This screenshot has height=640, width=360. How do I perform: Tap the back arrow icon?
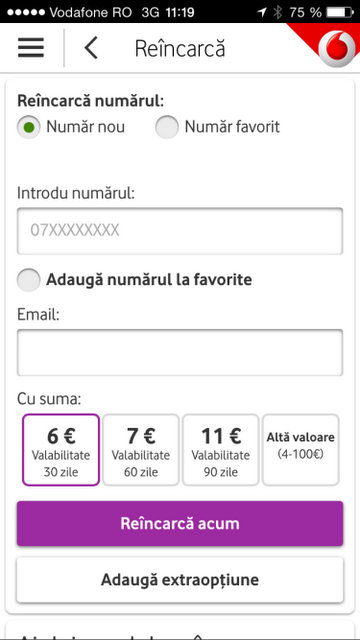[91, 48]
